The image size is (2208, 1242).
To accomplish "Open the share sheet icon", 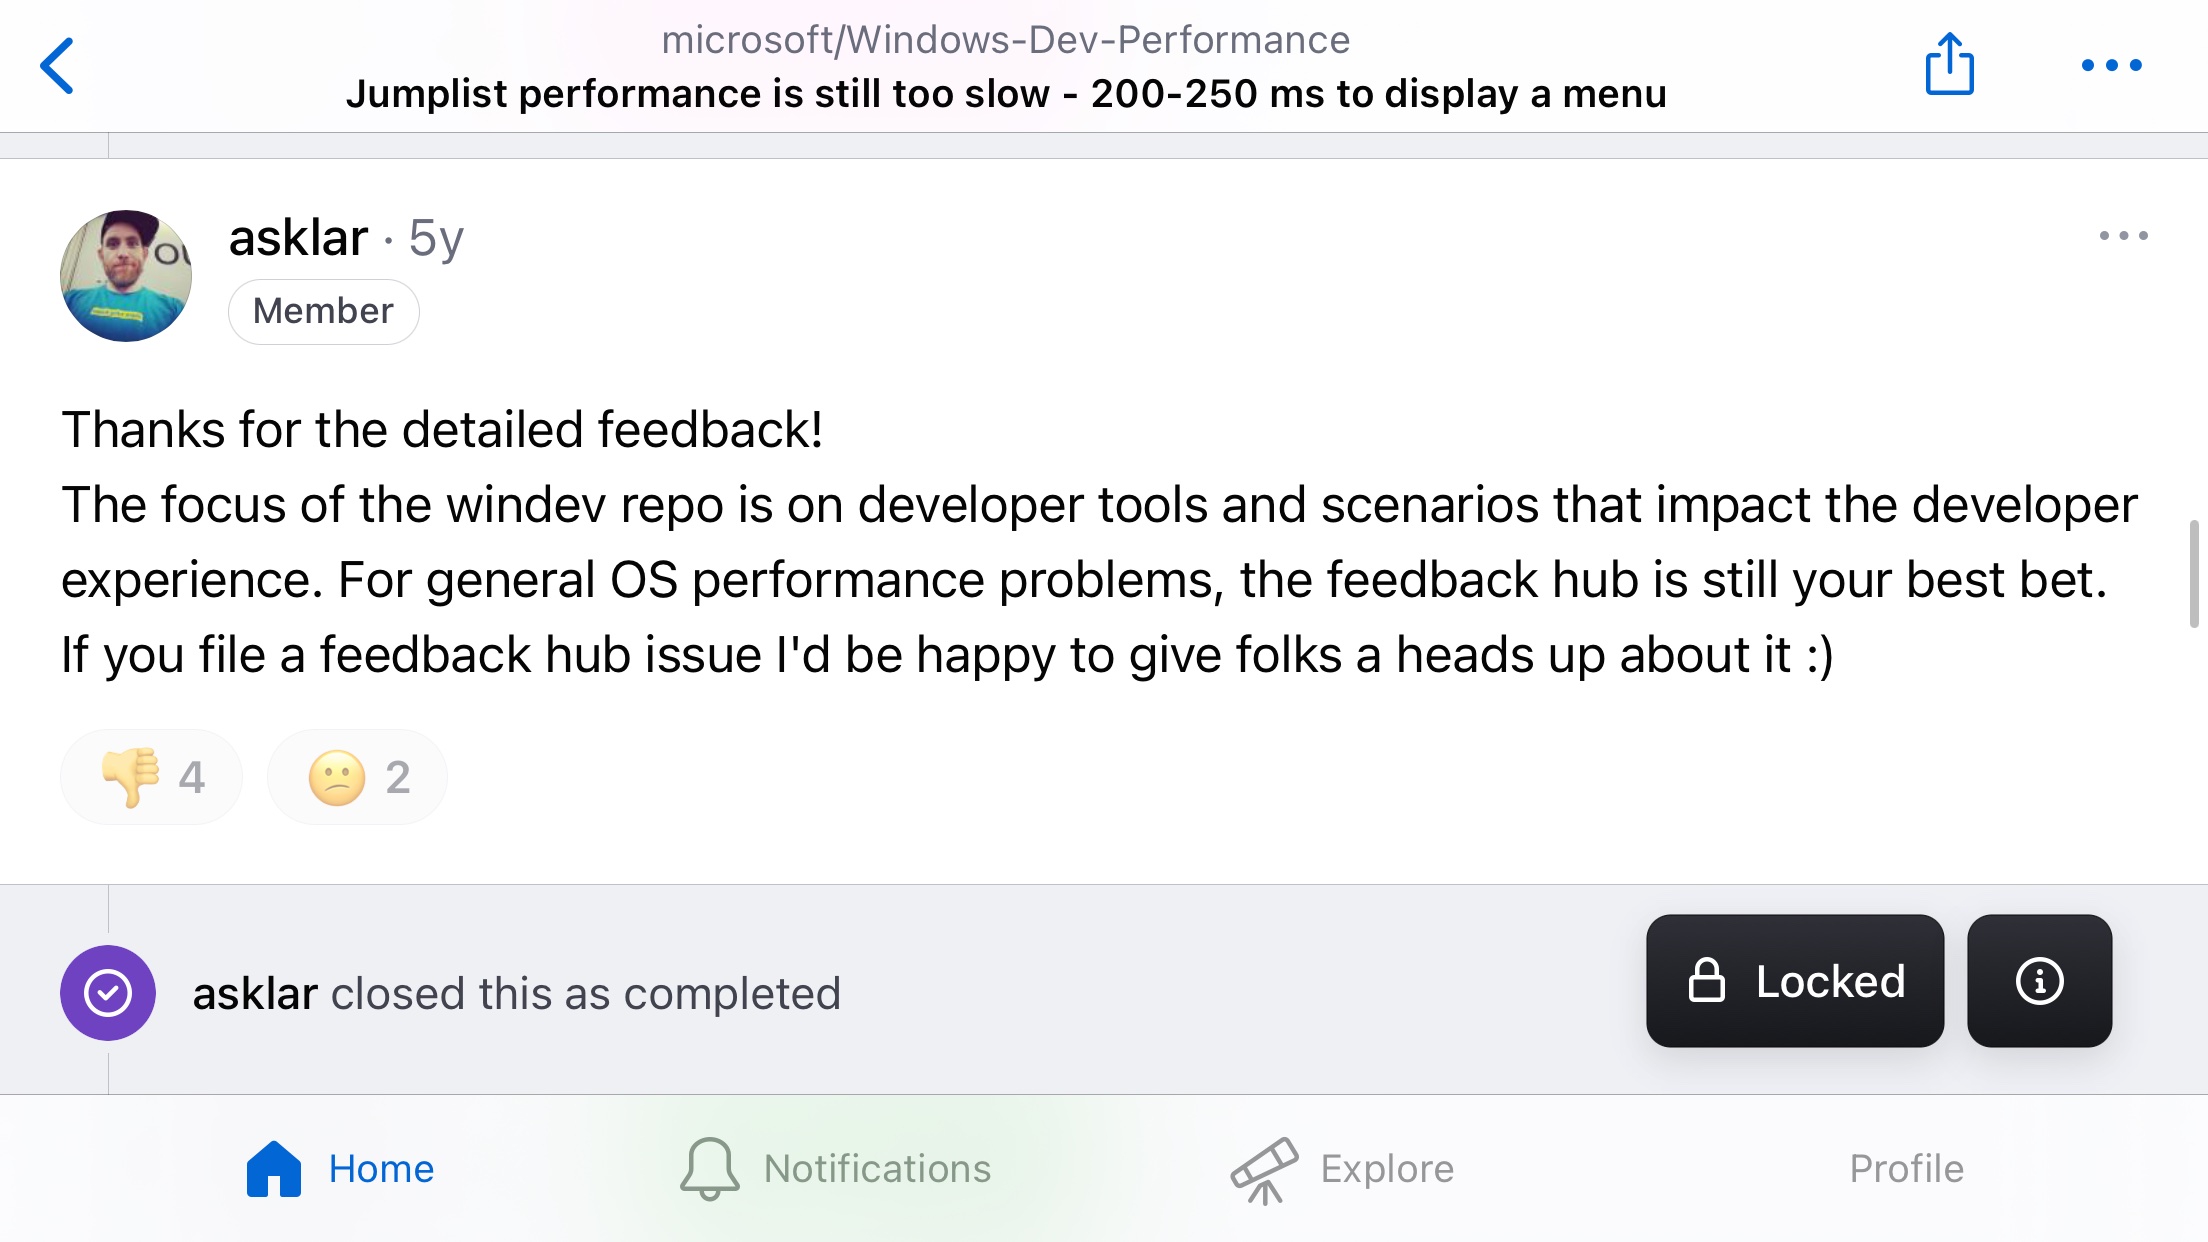I will tap(1949, 64).
